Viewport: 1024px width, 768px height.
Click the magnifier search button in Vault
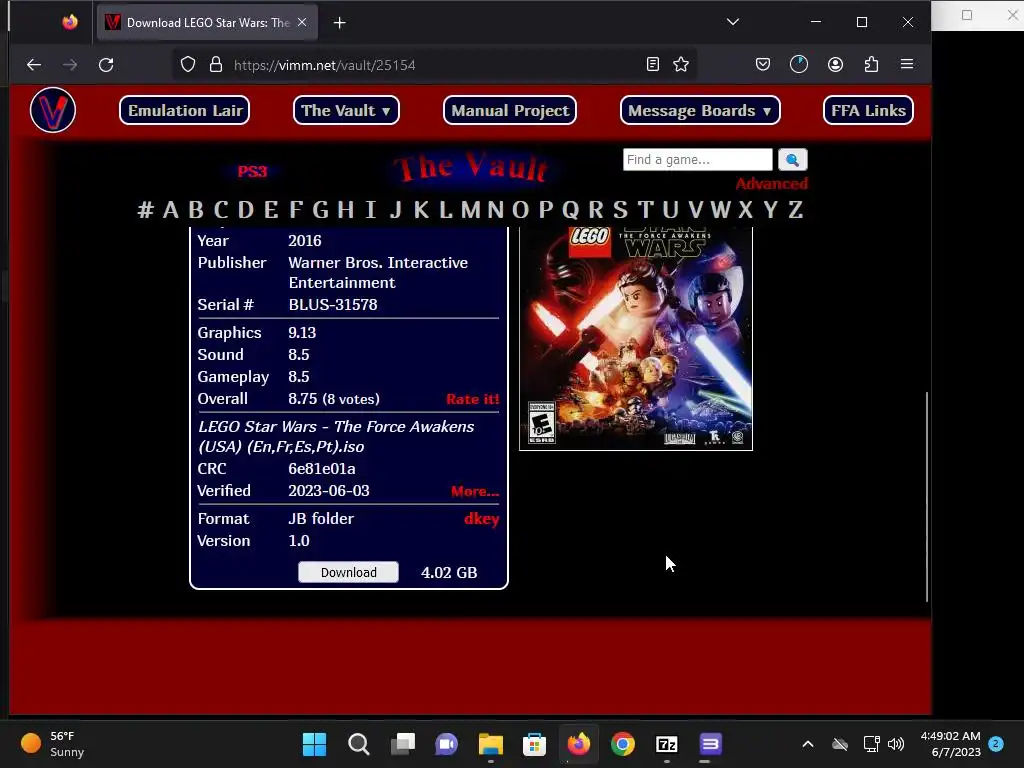click(793, 159)
